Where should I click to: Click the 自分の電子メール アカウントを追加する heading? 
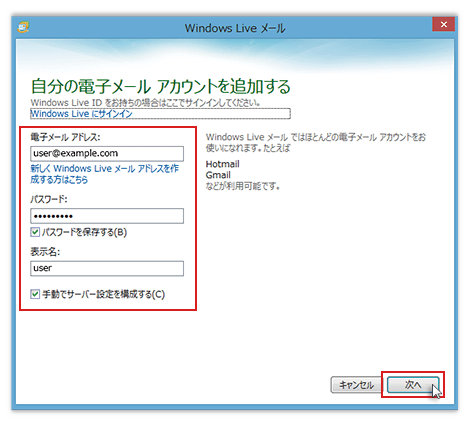(x=161, y=87)
